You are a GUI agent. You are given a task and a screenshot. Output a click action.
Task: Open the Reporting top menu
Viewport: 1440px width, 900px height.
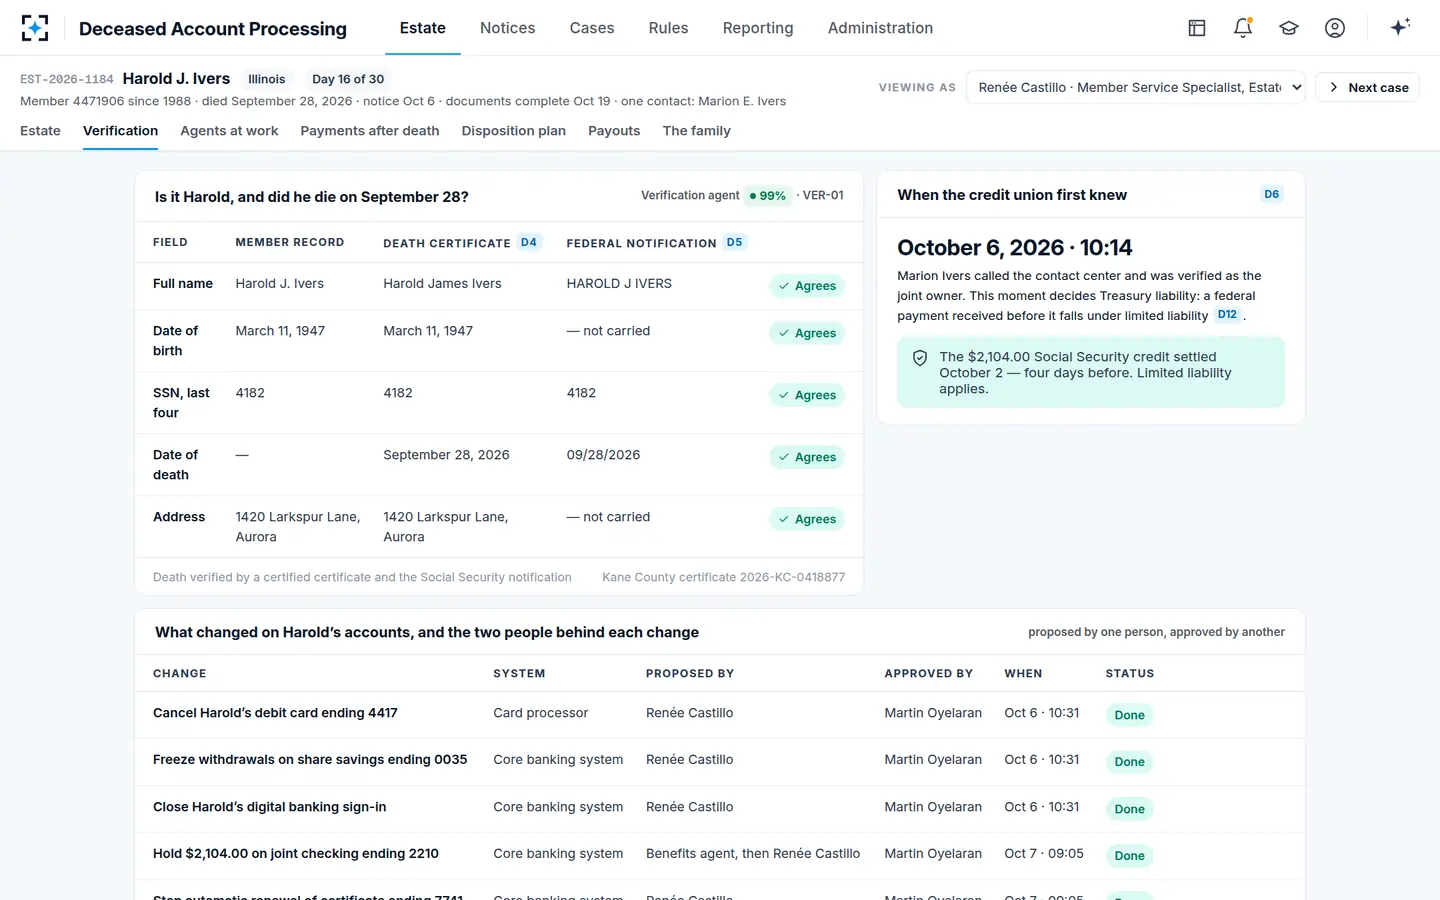click(758, 28)
